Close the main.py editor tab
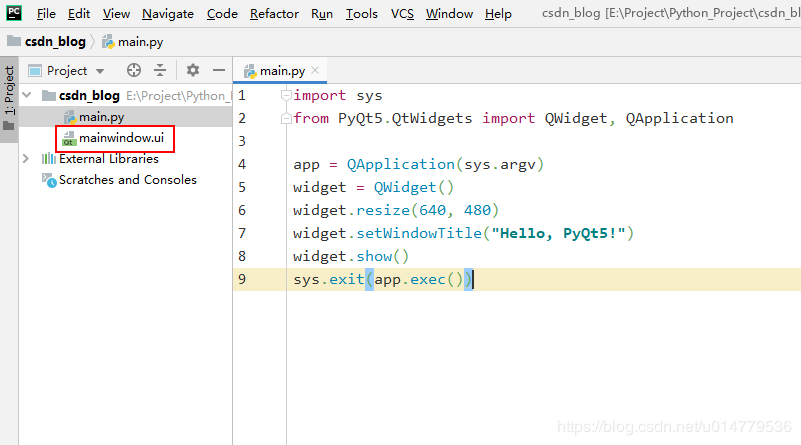This screenshot has width=801, height=445. point(315,70)
